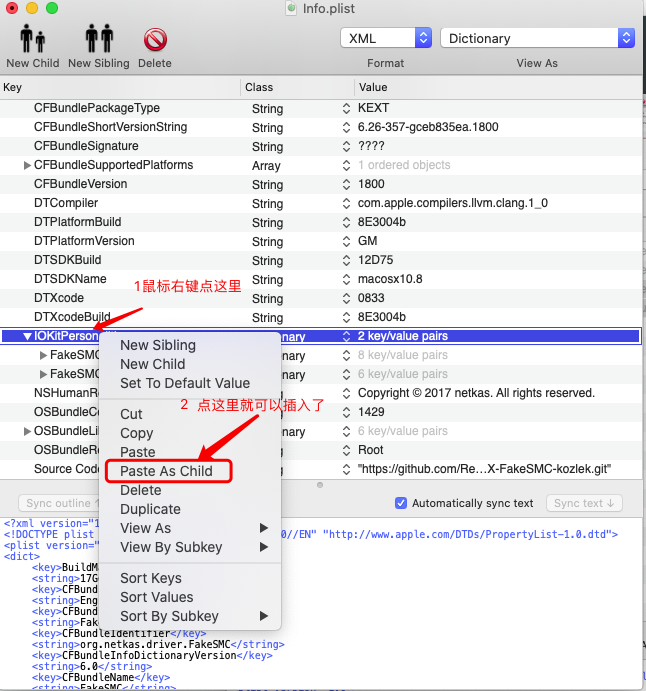Expand the OSBundleLibraries row
Image resolution: width=646 pixels, height=691 pixels.
27,431
